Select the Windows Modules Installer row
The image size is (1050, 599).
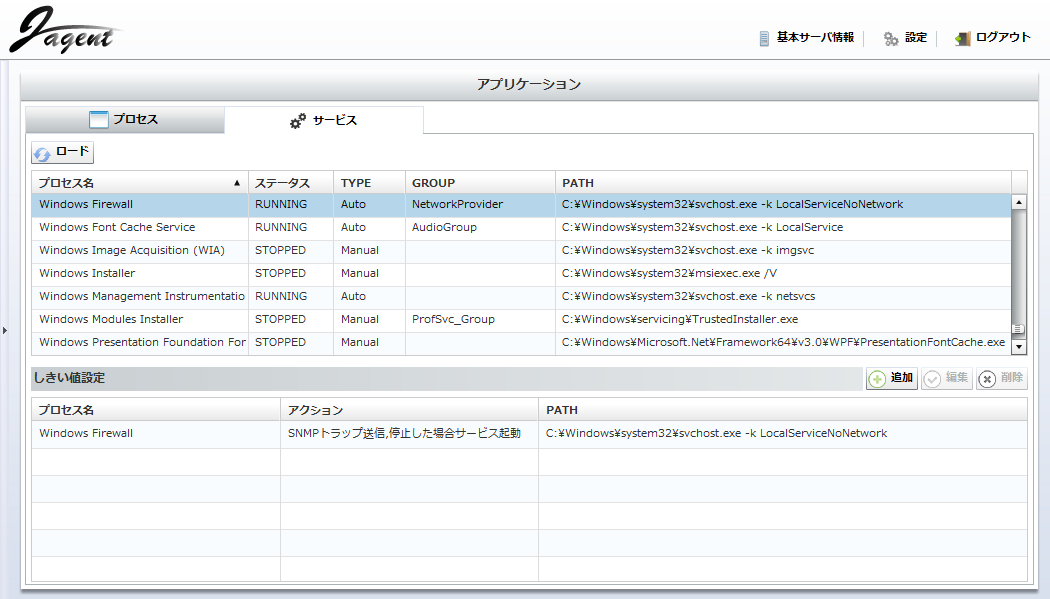click(x=111, y=319)
